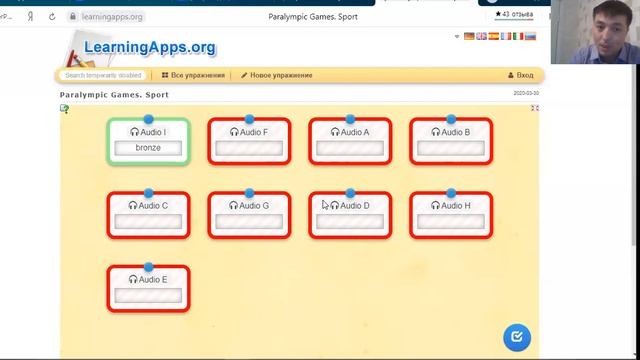
Task: Switch site language to Spanish flag
Action: click(494, 36)
